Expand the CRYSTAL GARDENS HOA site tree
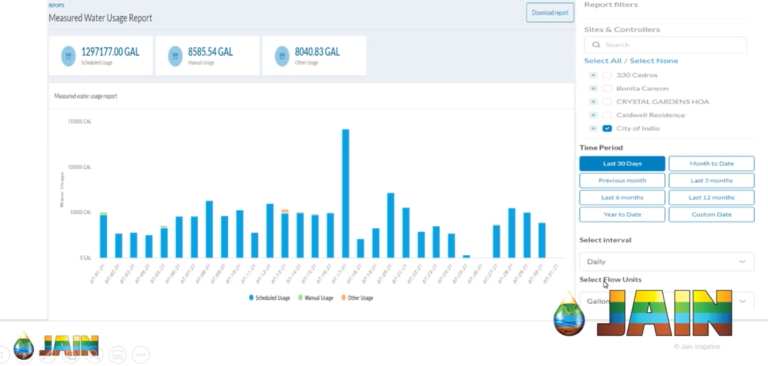The height and width of the screenshot is (366, 768). pos(593,101)
